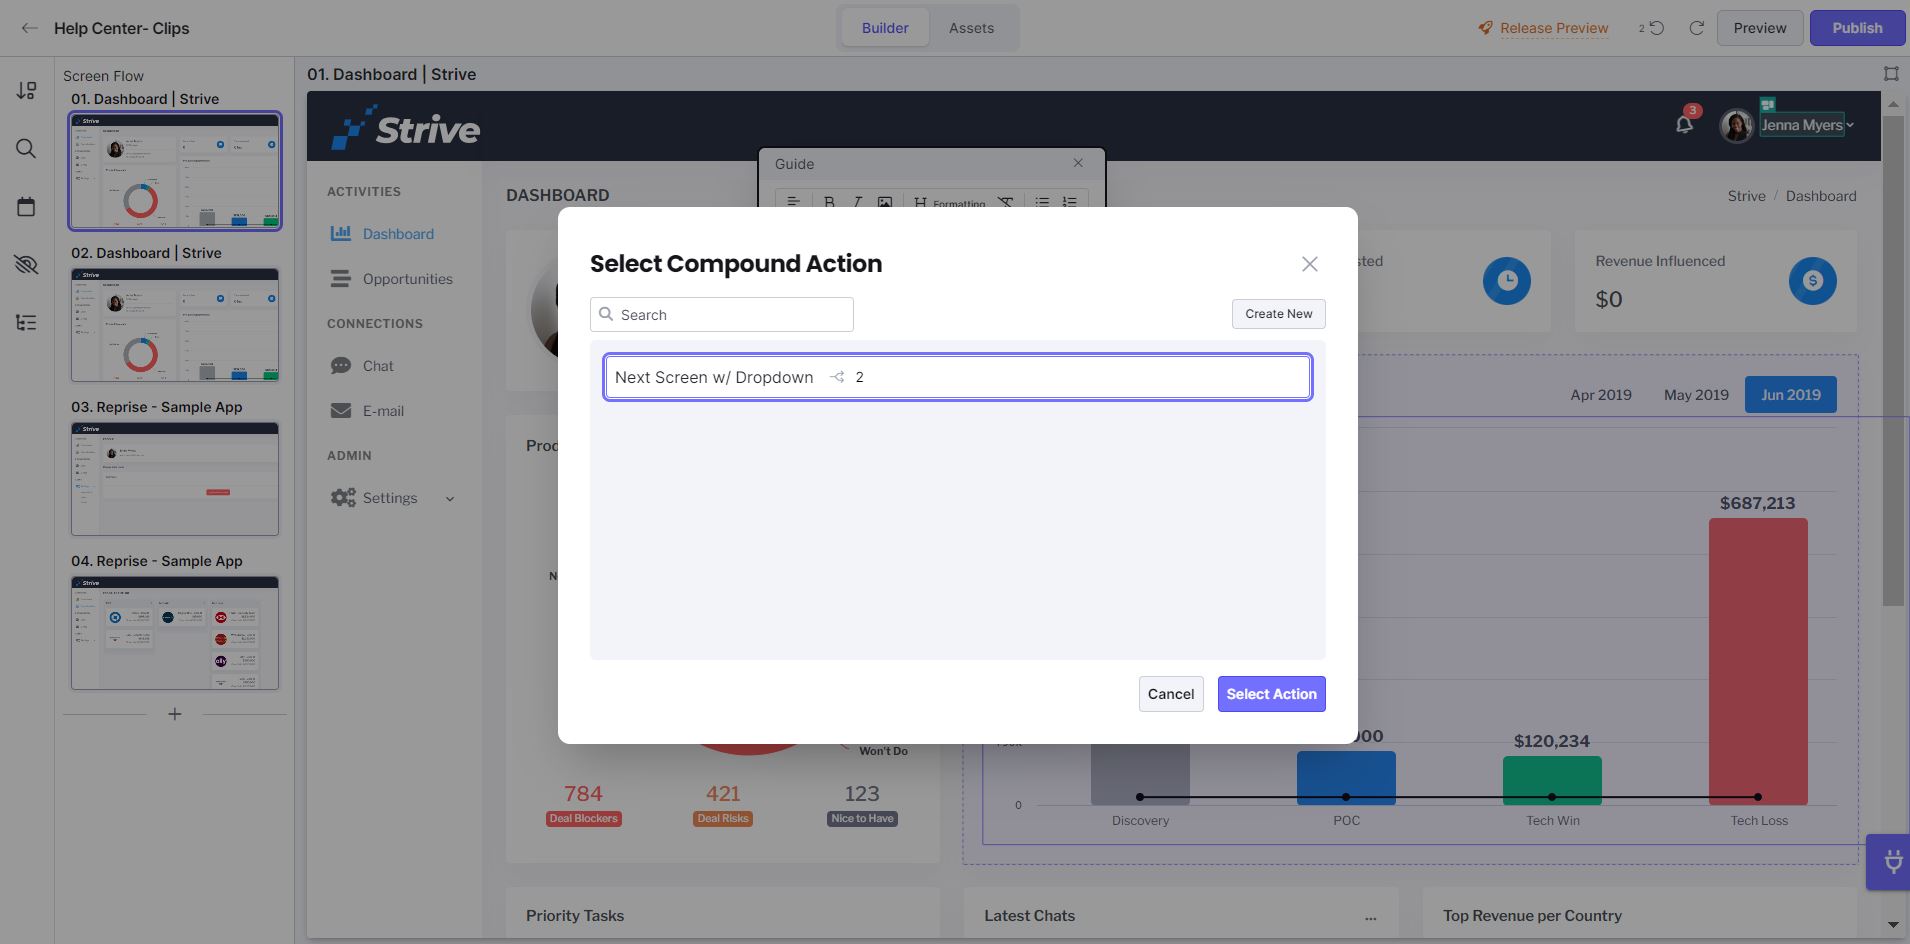Select thumbnail 03. Reprise - Sample App
The width and height of the screenshot is (1910, 944).
tap(175, 479)
